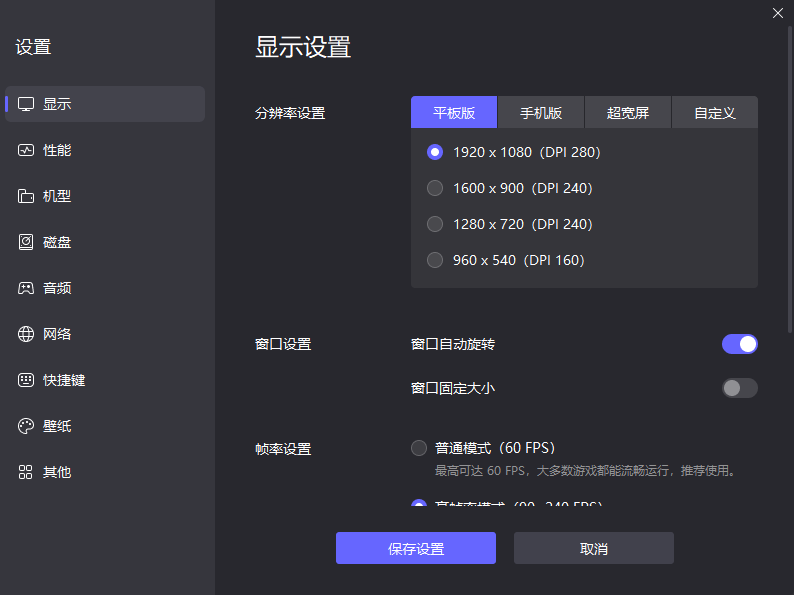Click the keyboard icon beside 快捷键
This screenshot has width=794, height=595.
(26, 380)
